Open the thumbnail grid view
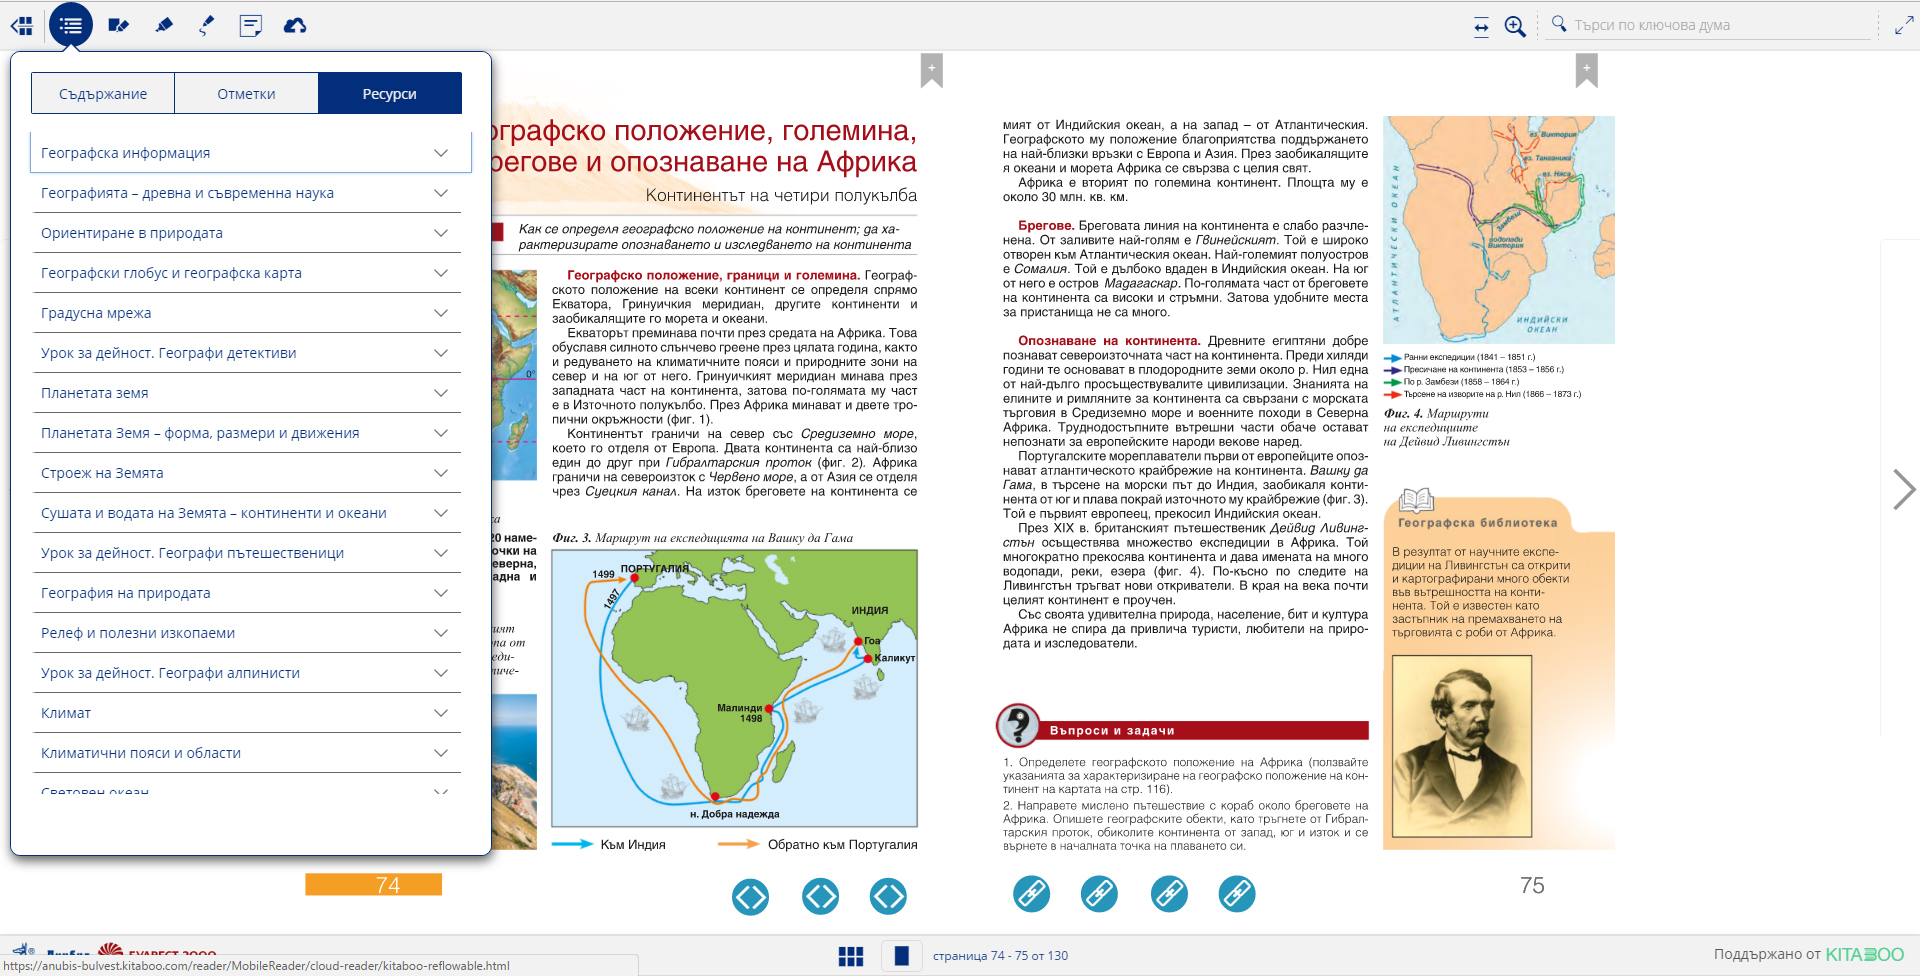Viewport: 1920px width, 976px height. point(850,956)
